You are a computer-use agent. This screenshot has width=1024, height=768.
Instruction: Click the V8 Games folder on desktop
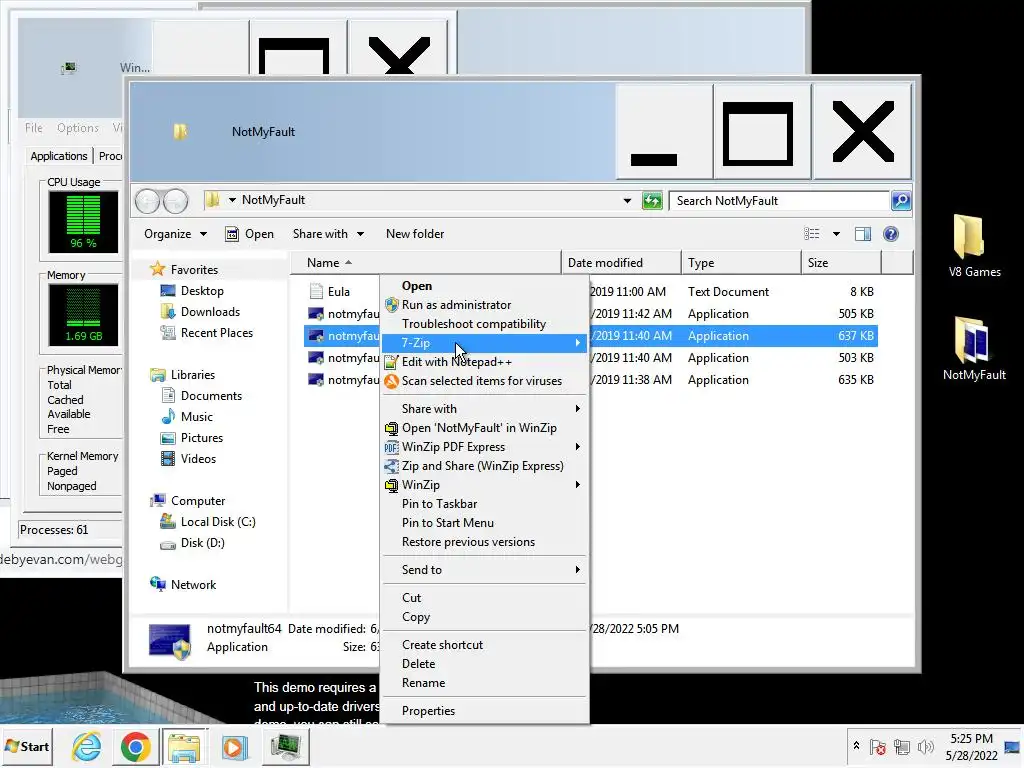point(968,236)
